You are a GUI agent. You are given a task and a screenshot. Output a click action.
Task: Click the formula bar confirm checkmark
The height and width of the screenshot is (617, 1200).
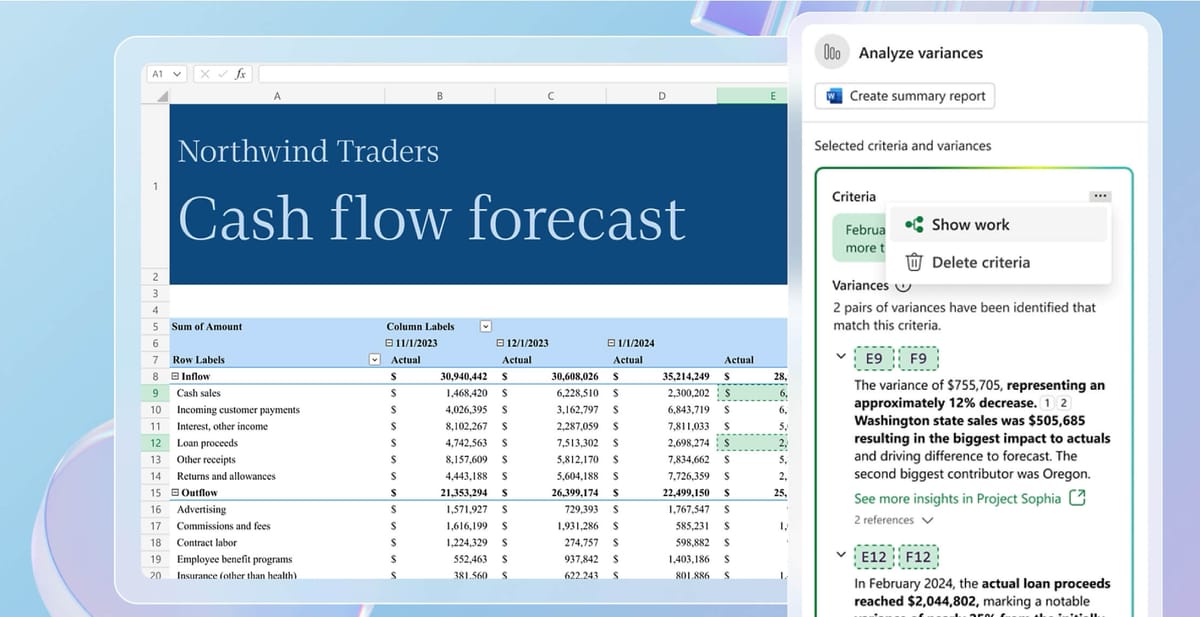(x=222, y=74)
